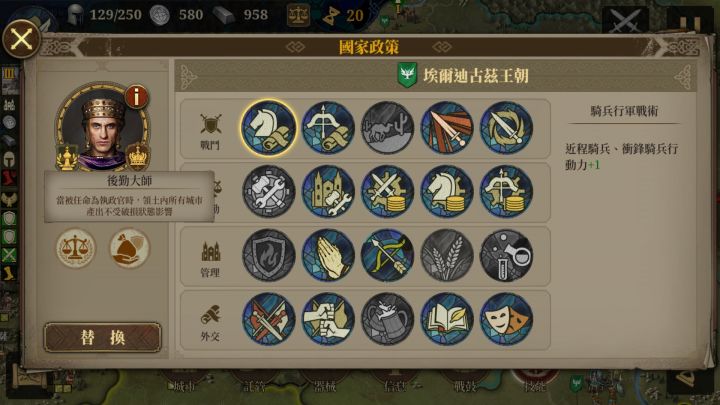Select the scales of justice trait medallion

pos(76,248)
